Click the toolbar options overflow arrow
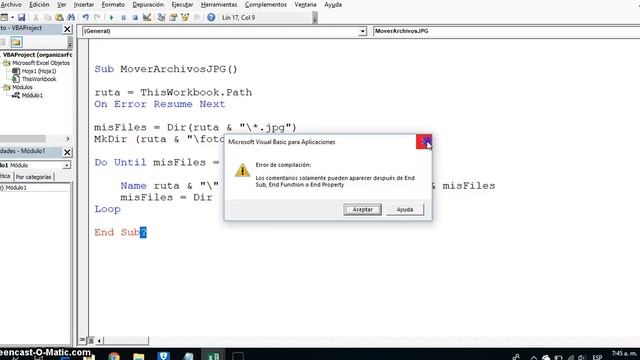The height and width of the screenshot is (360, 640). point(315,18)
